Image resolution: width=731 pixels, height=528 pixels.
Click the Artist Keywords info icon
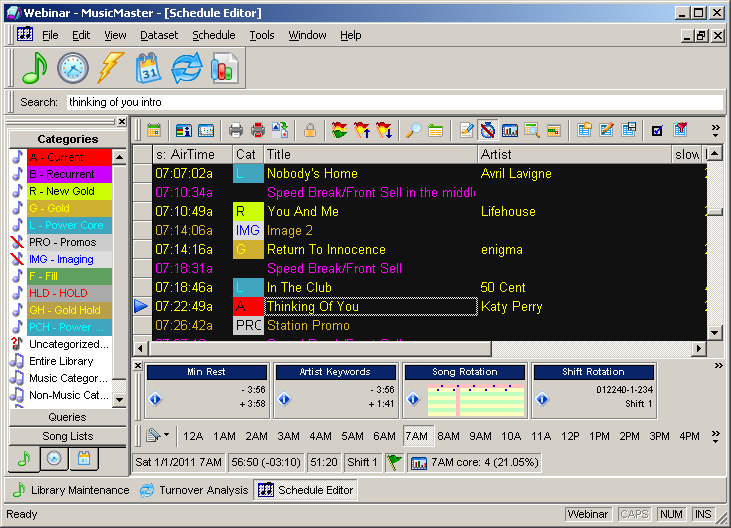pos(284,399)
